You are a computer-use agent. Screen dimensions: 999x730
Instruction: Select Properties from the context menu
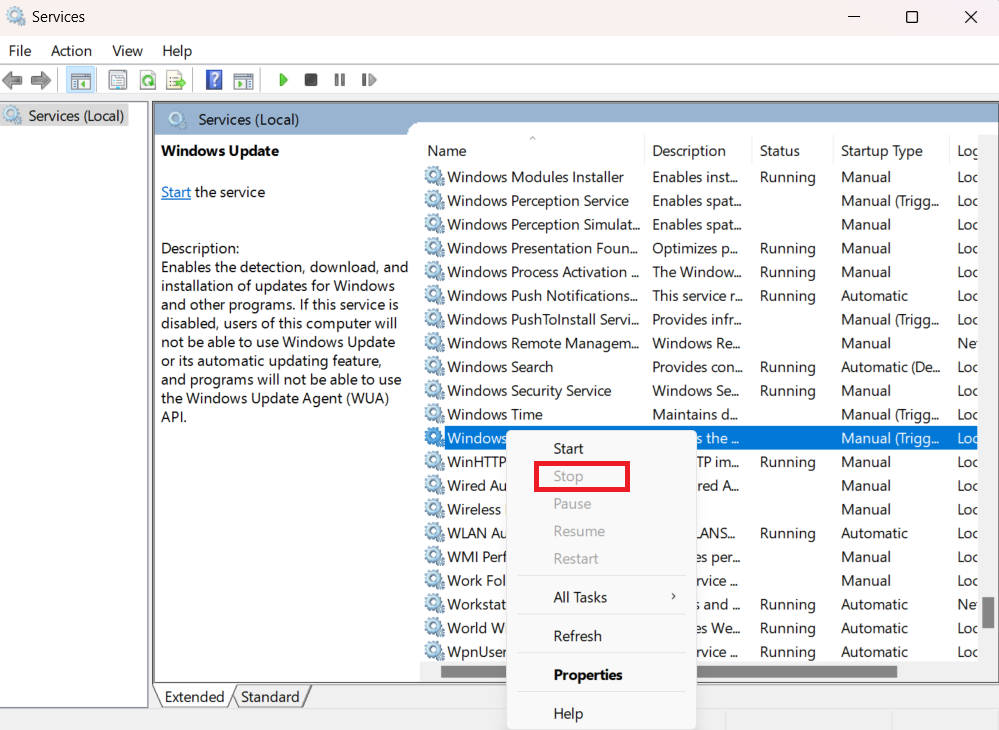tap(588, 675)
